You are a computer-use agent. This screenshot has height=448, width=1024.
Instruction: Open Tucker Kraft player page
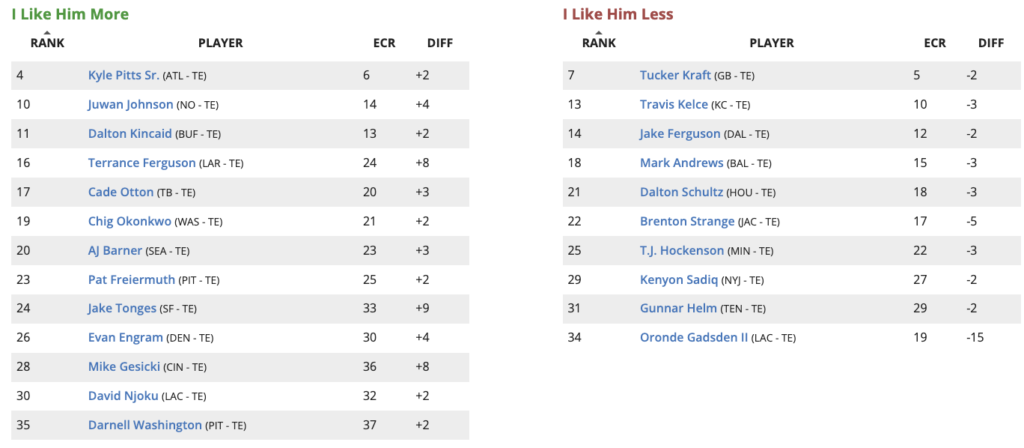click(675, 76)
